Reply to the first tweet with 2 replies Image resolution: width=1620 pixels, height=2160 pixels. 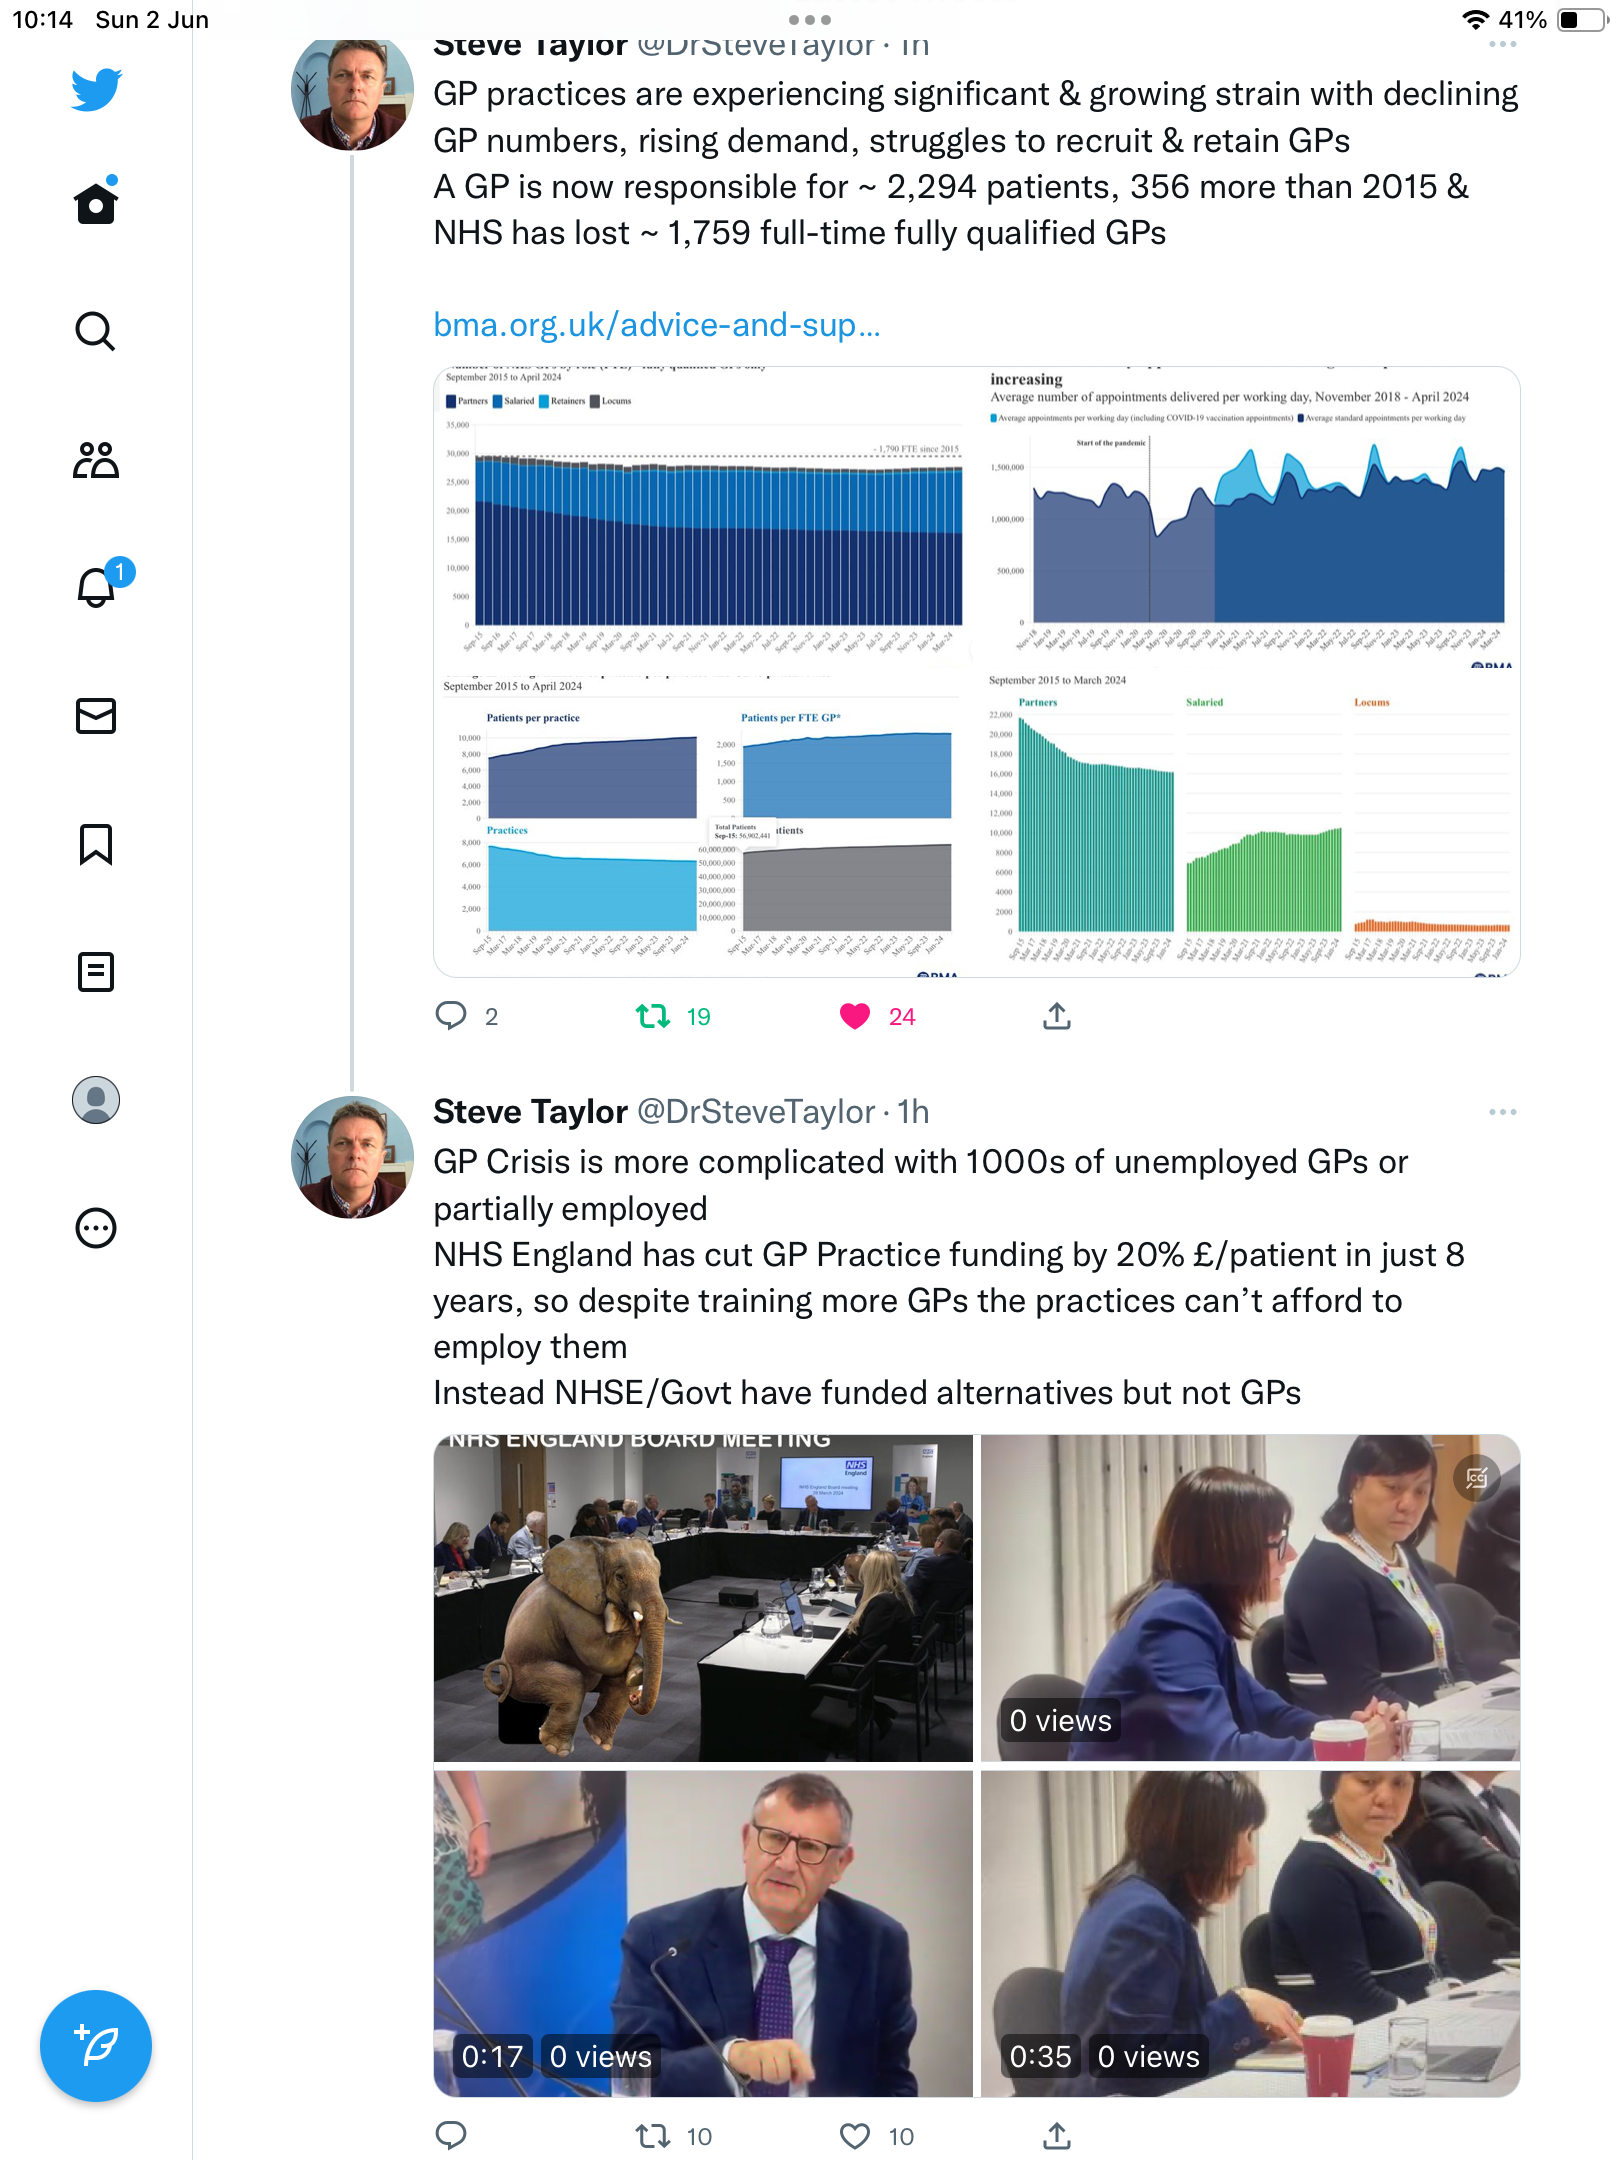tap(451, 1017)
